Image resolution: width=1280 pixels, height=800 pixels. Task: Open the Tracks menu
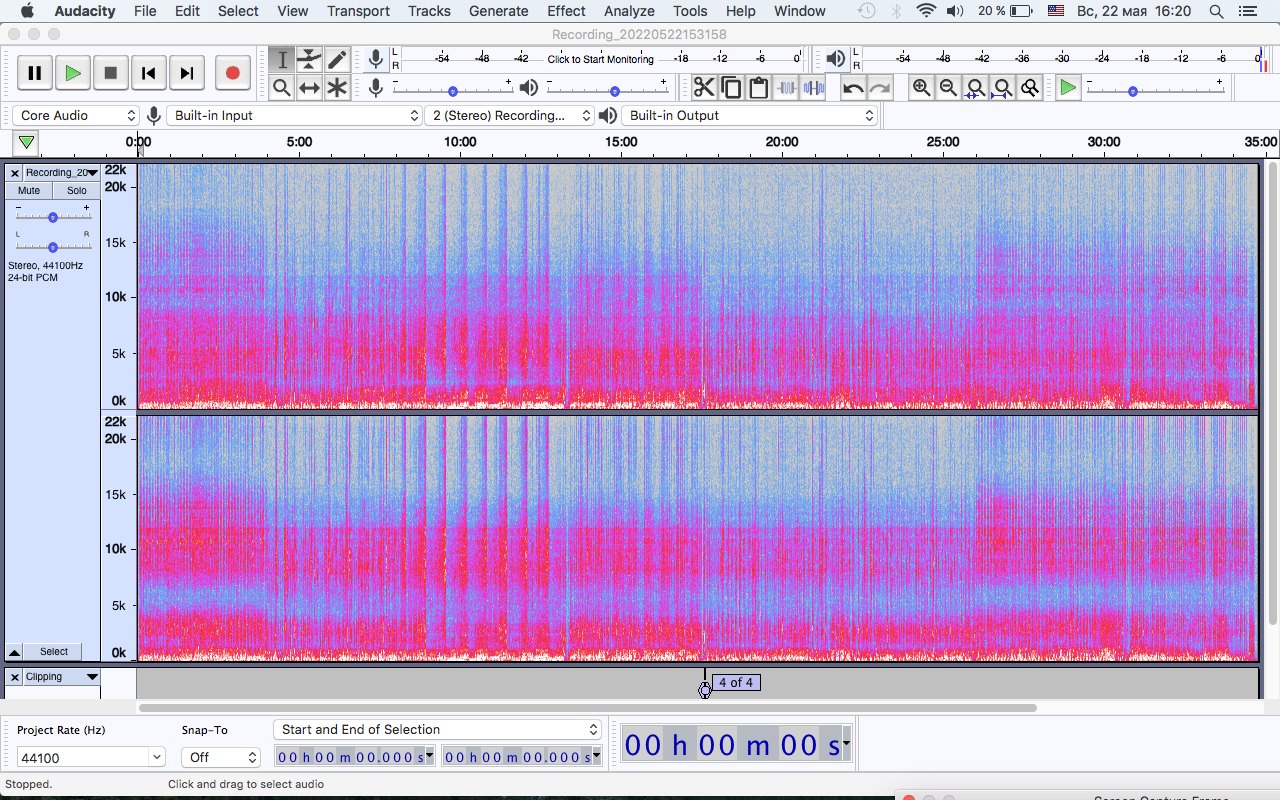point(429,11)
